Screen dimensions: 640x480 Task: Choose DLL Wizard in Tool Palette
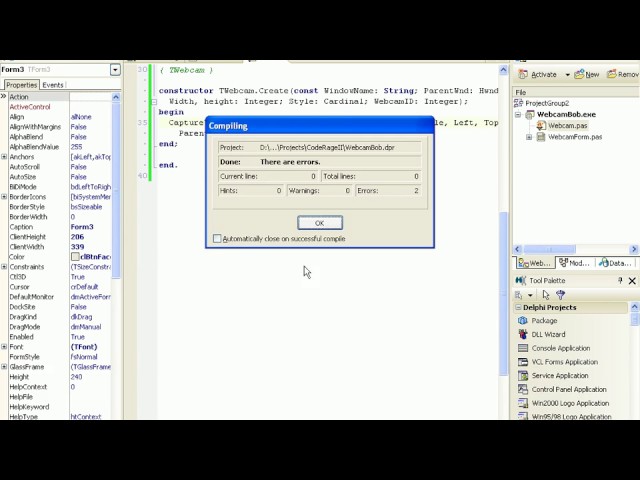coord(548,334)
